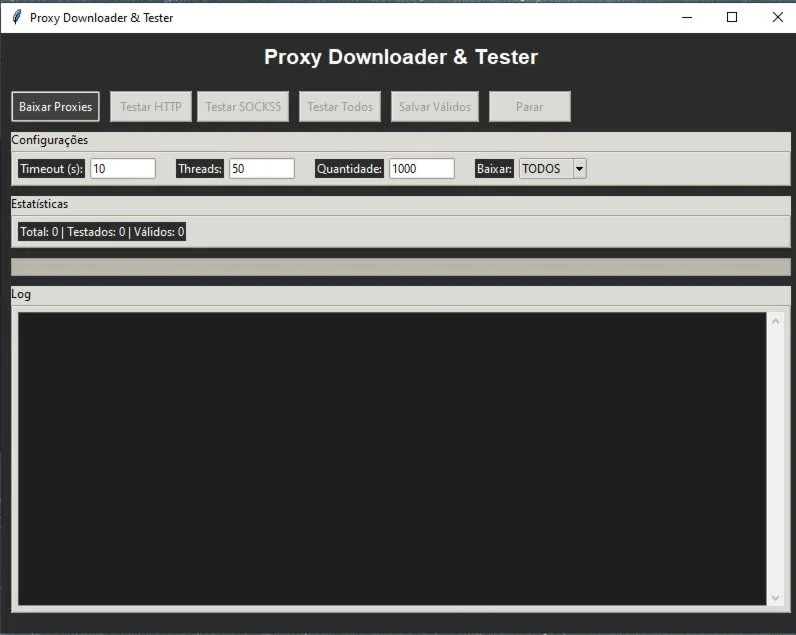Select the Testar Todos button
796x635 pixels.
point(340,107)
